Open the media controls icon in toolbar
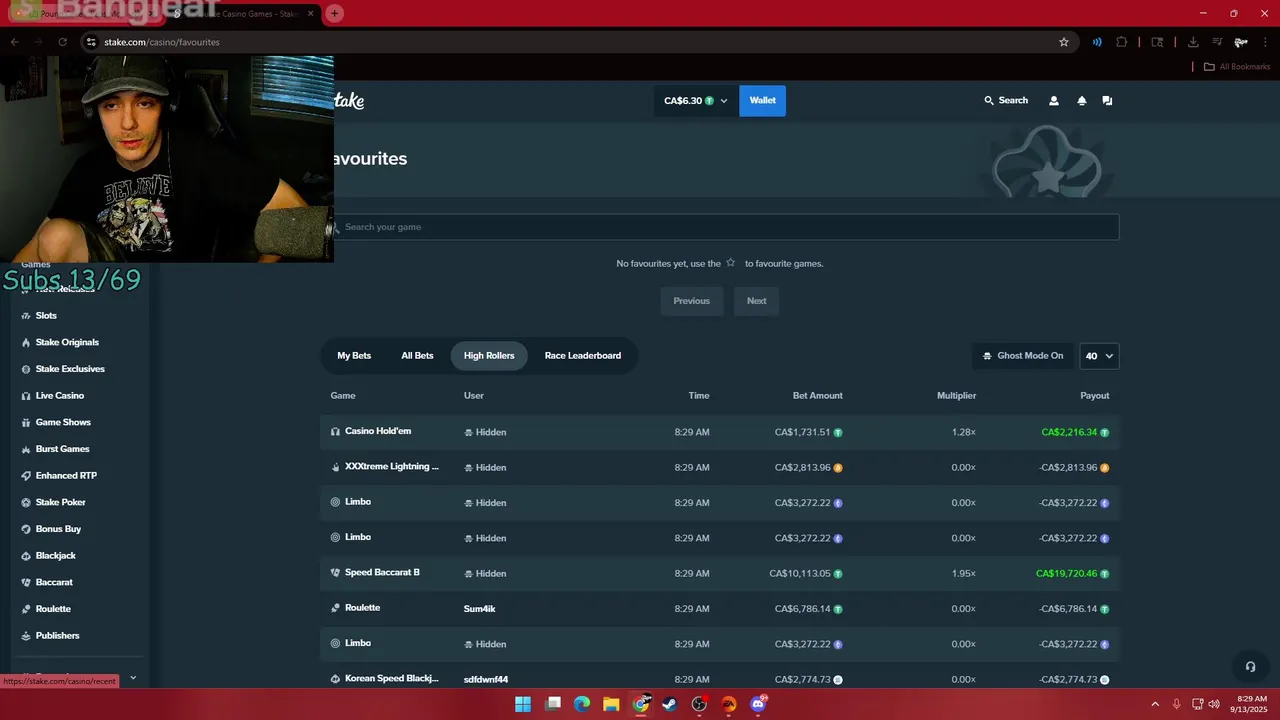1280x720 pixels. pos(1217,42)
